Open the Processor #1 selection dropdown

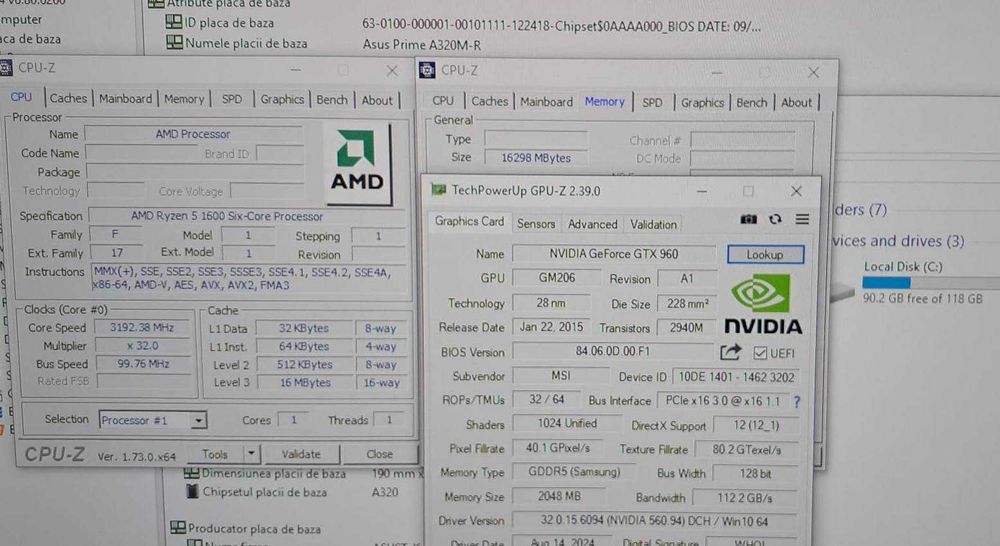(198, 420)
